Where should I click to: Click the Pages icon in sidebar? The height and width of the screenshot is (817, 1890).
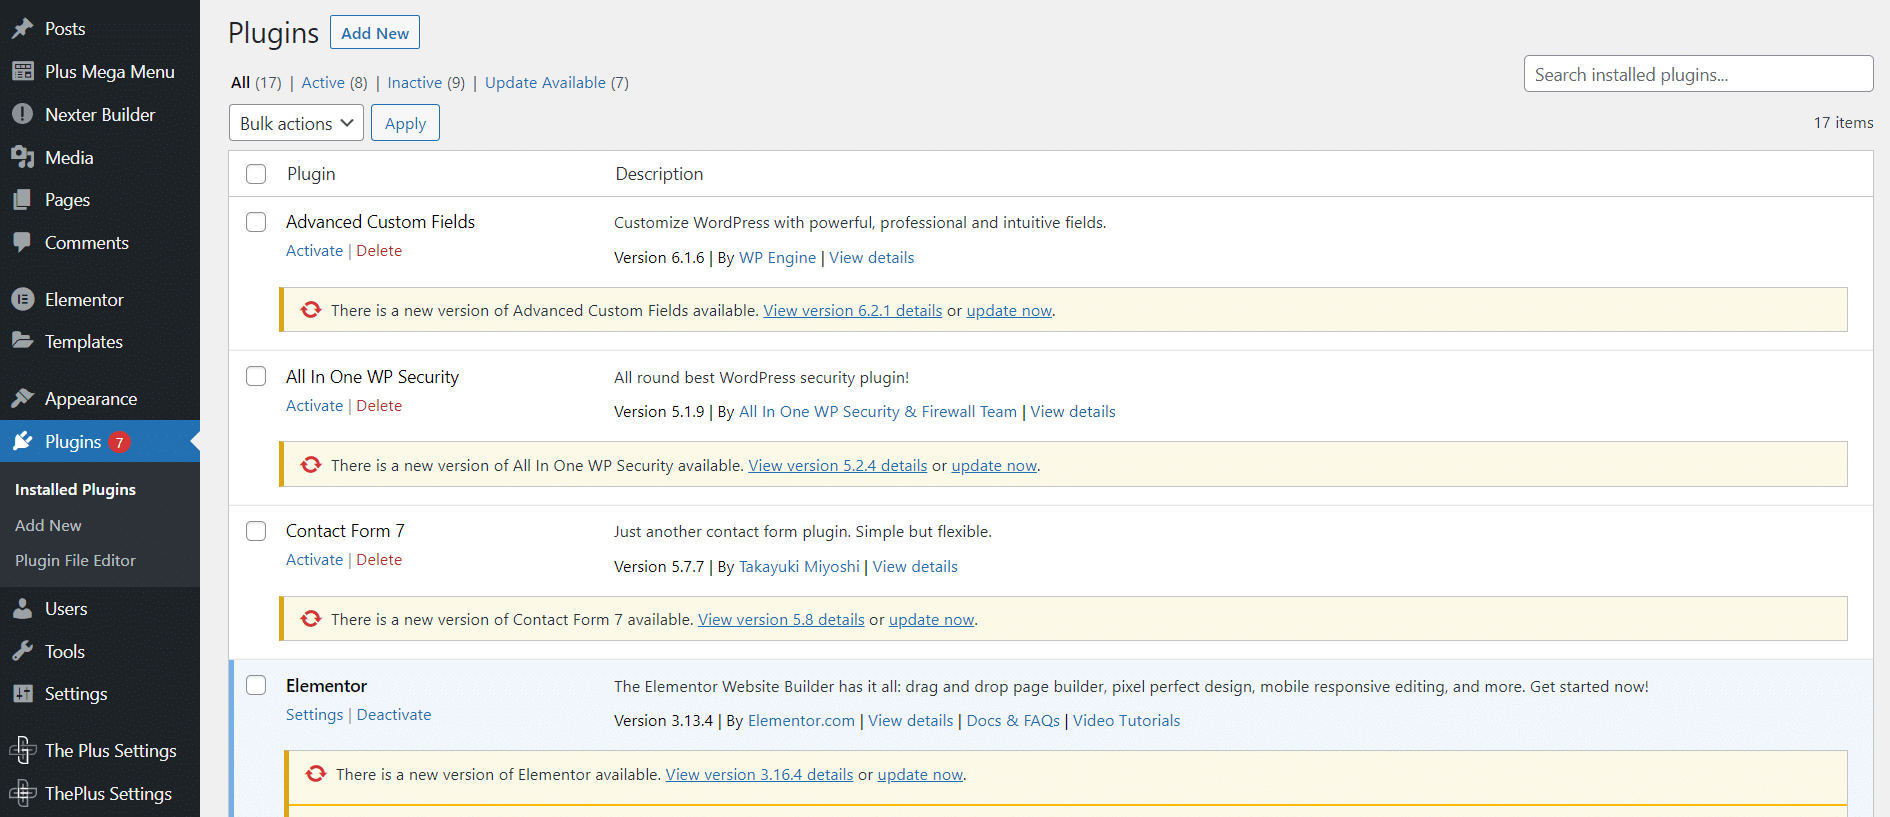(22, 200)
